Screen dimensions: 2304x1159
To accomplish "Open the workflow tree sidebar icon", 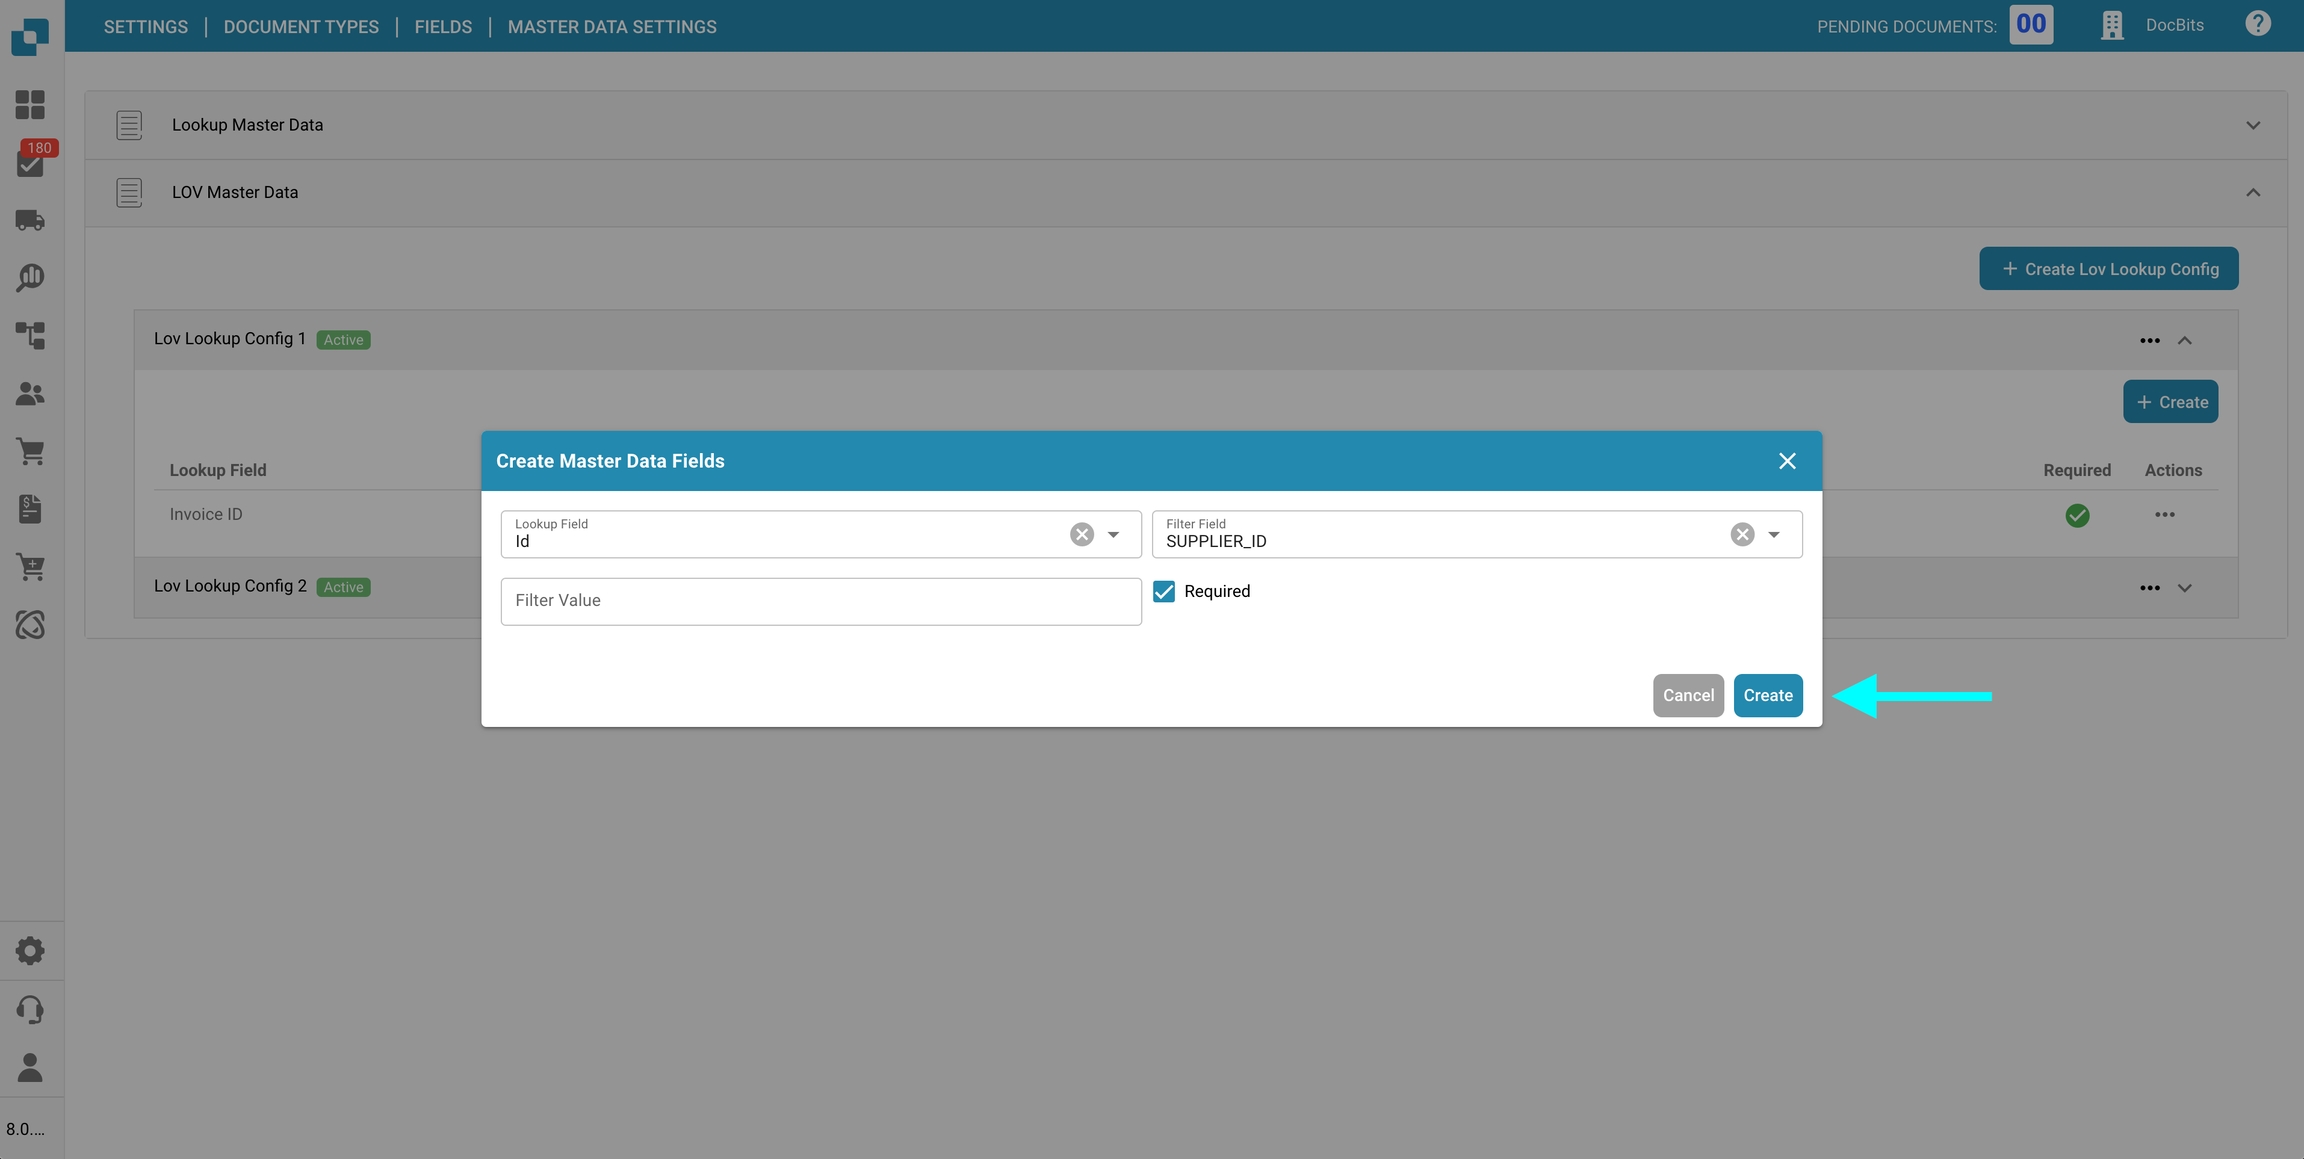I will pyautogui.click(x=30, y=335).
